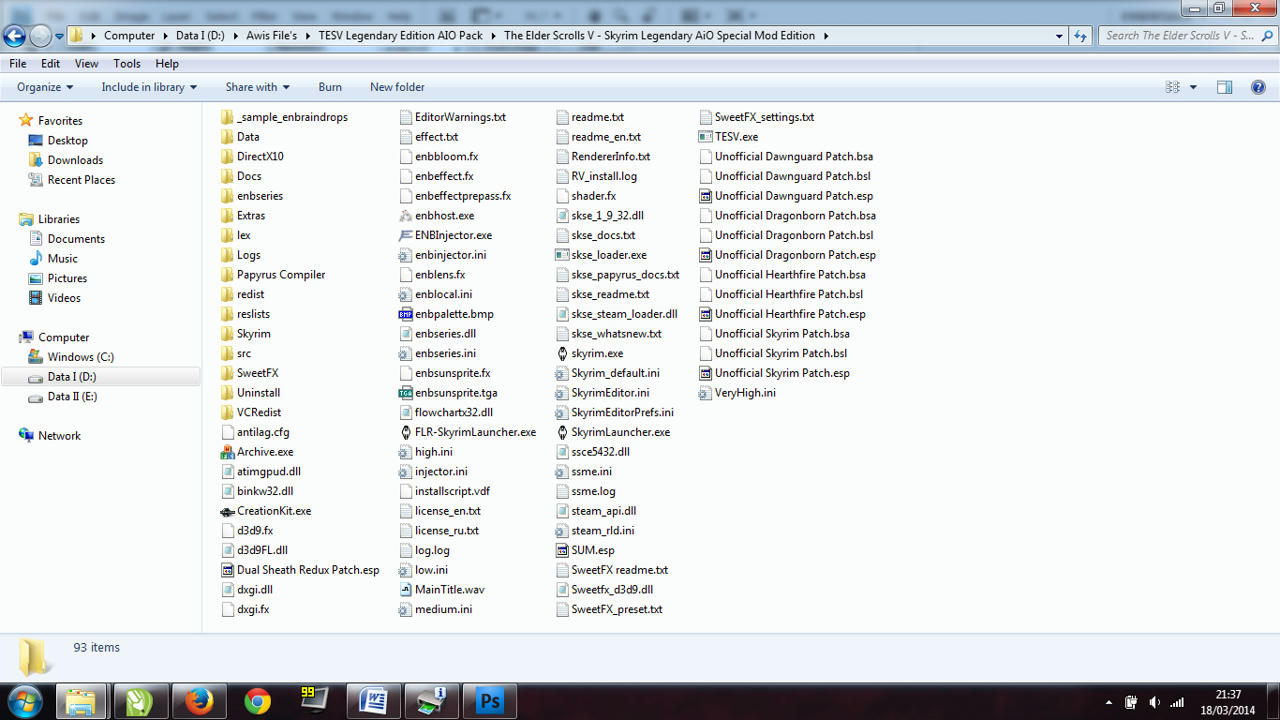Click the Help question mark icon
This screenshot has height=720, width=1280.
pos(1258,87)
